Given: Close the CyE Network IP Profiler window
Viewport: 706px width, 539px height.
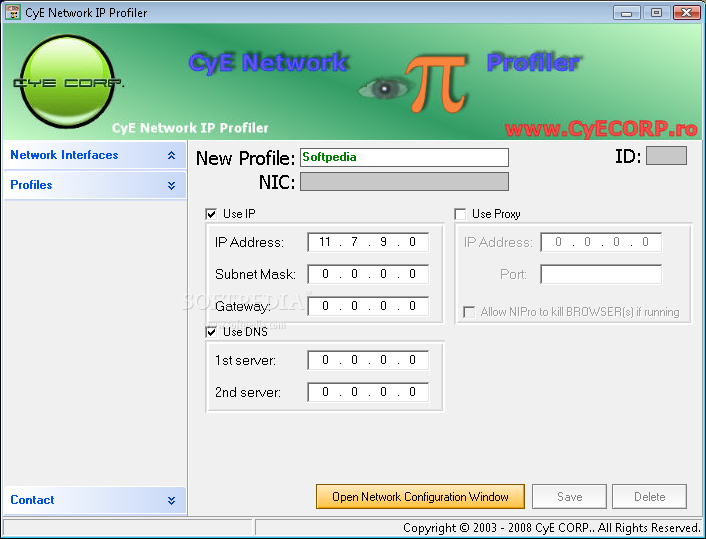Looking at the screenshot, I should [686, 13].
